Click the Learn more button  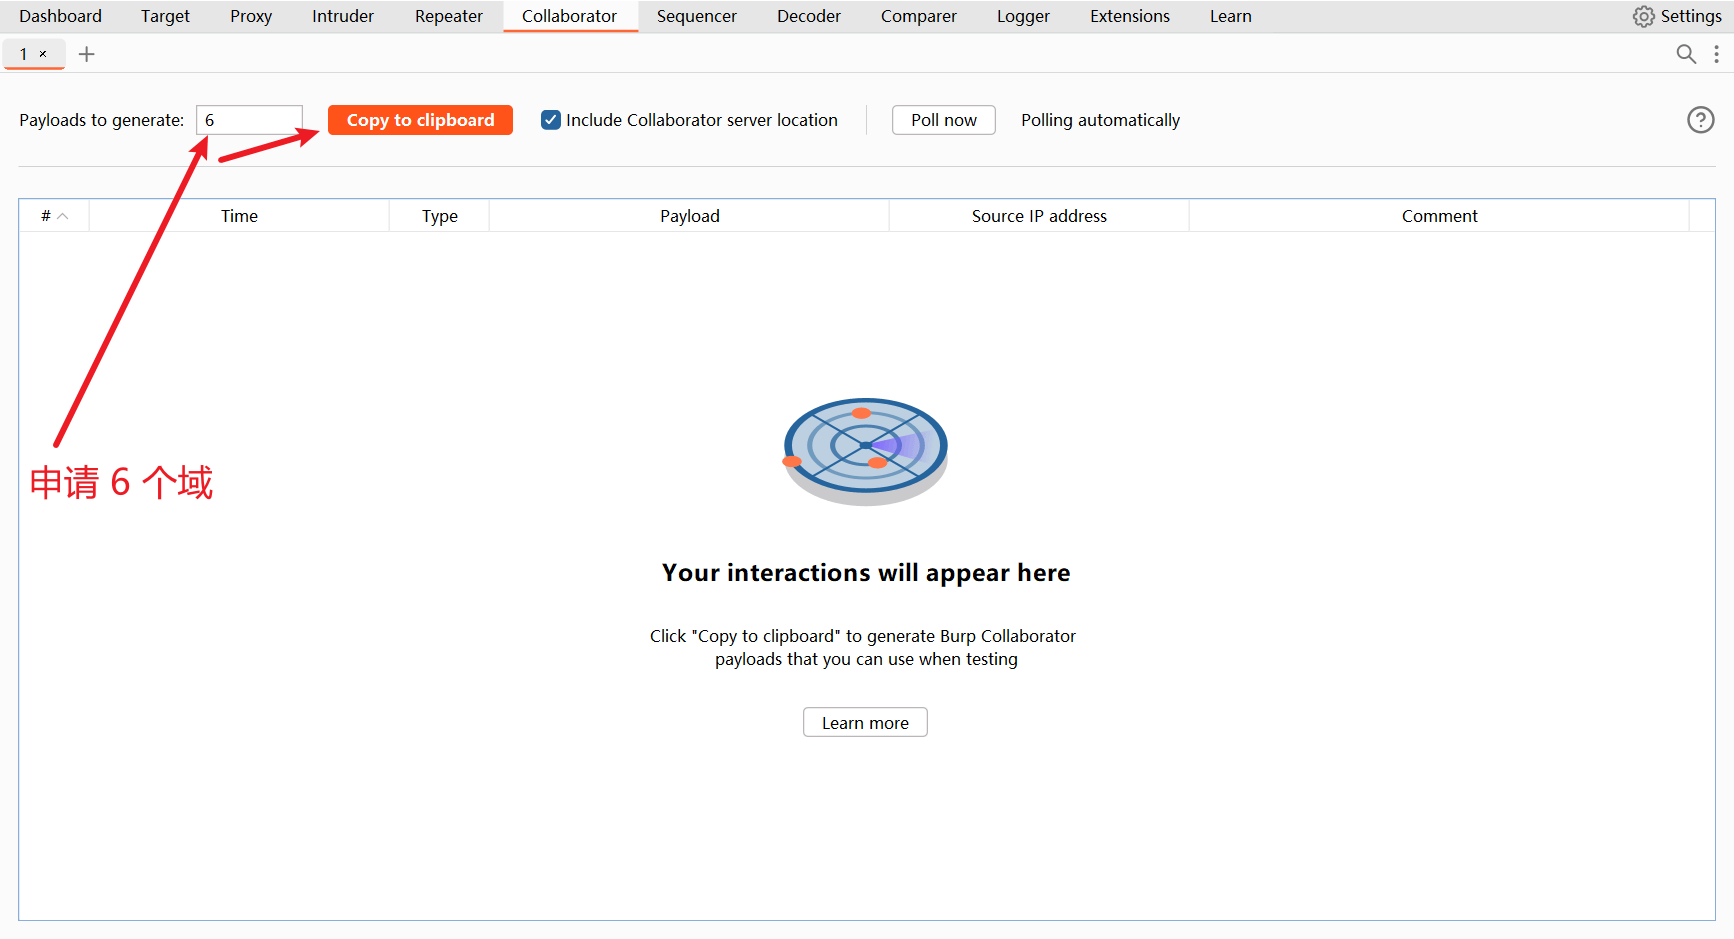[x=865, y=723]
